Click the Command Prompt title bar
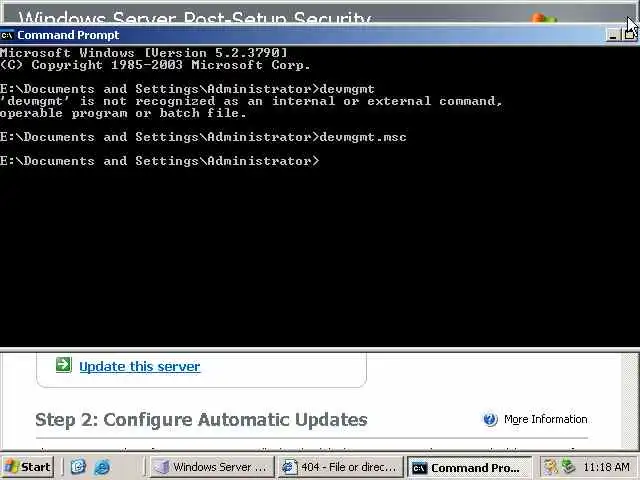Screen dimensions: 640x480 (x=302, y=35)
